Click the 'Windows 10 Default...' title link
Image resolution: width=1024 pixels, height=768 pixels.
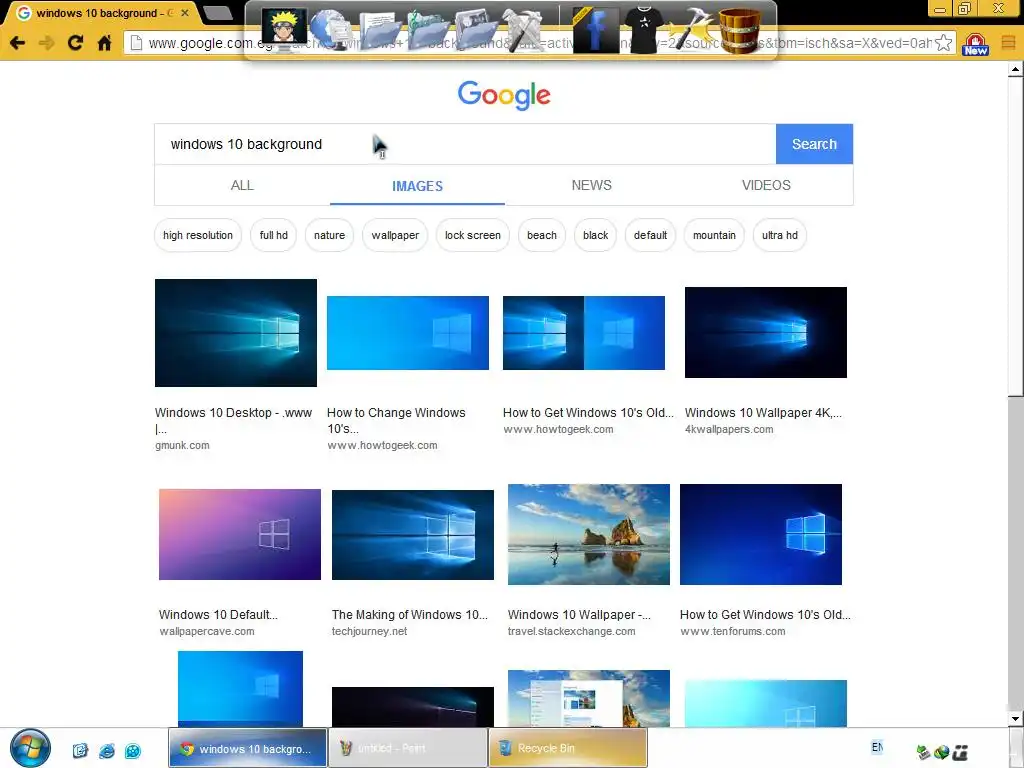click(x=218, y=615)
